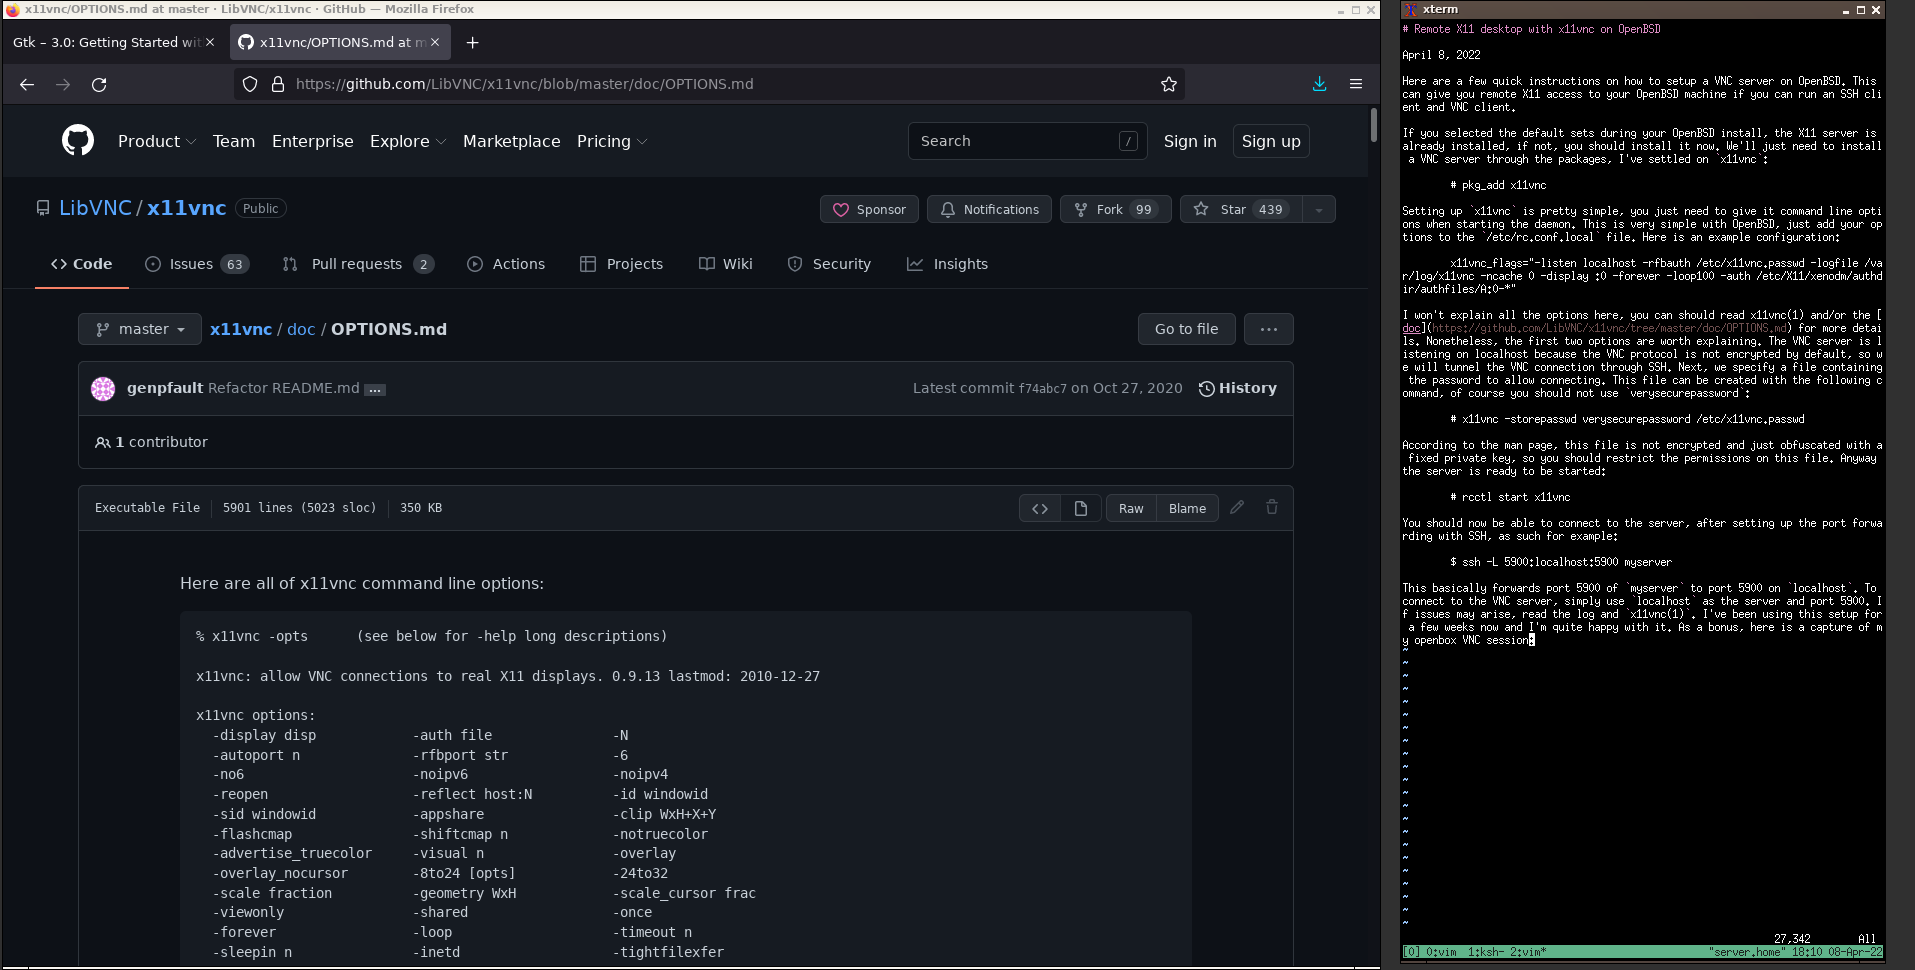Click the pencil edit file icon
The height and width of the screenshot is (970, 1915).
pos(1237,507)
